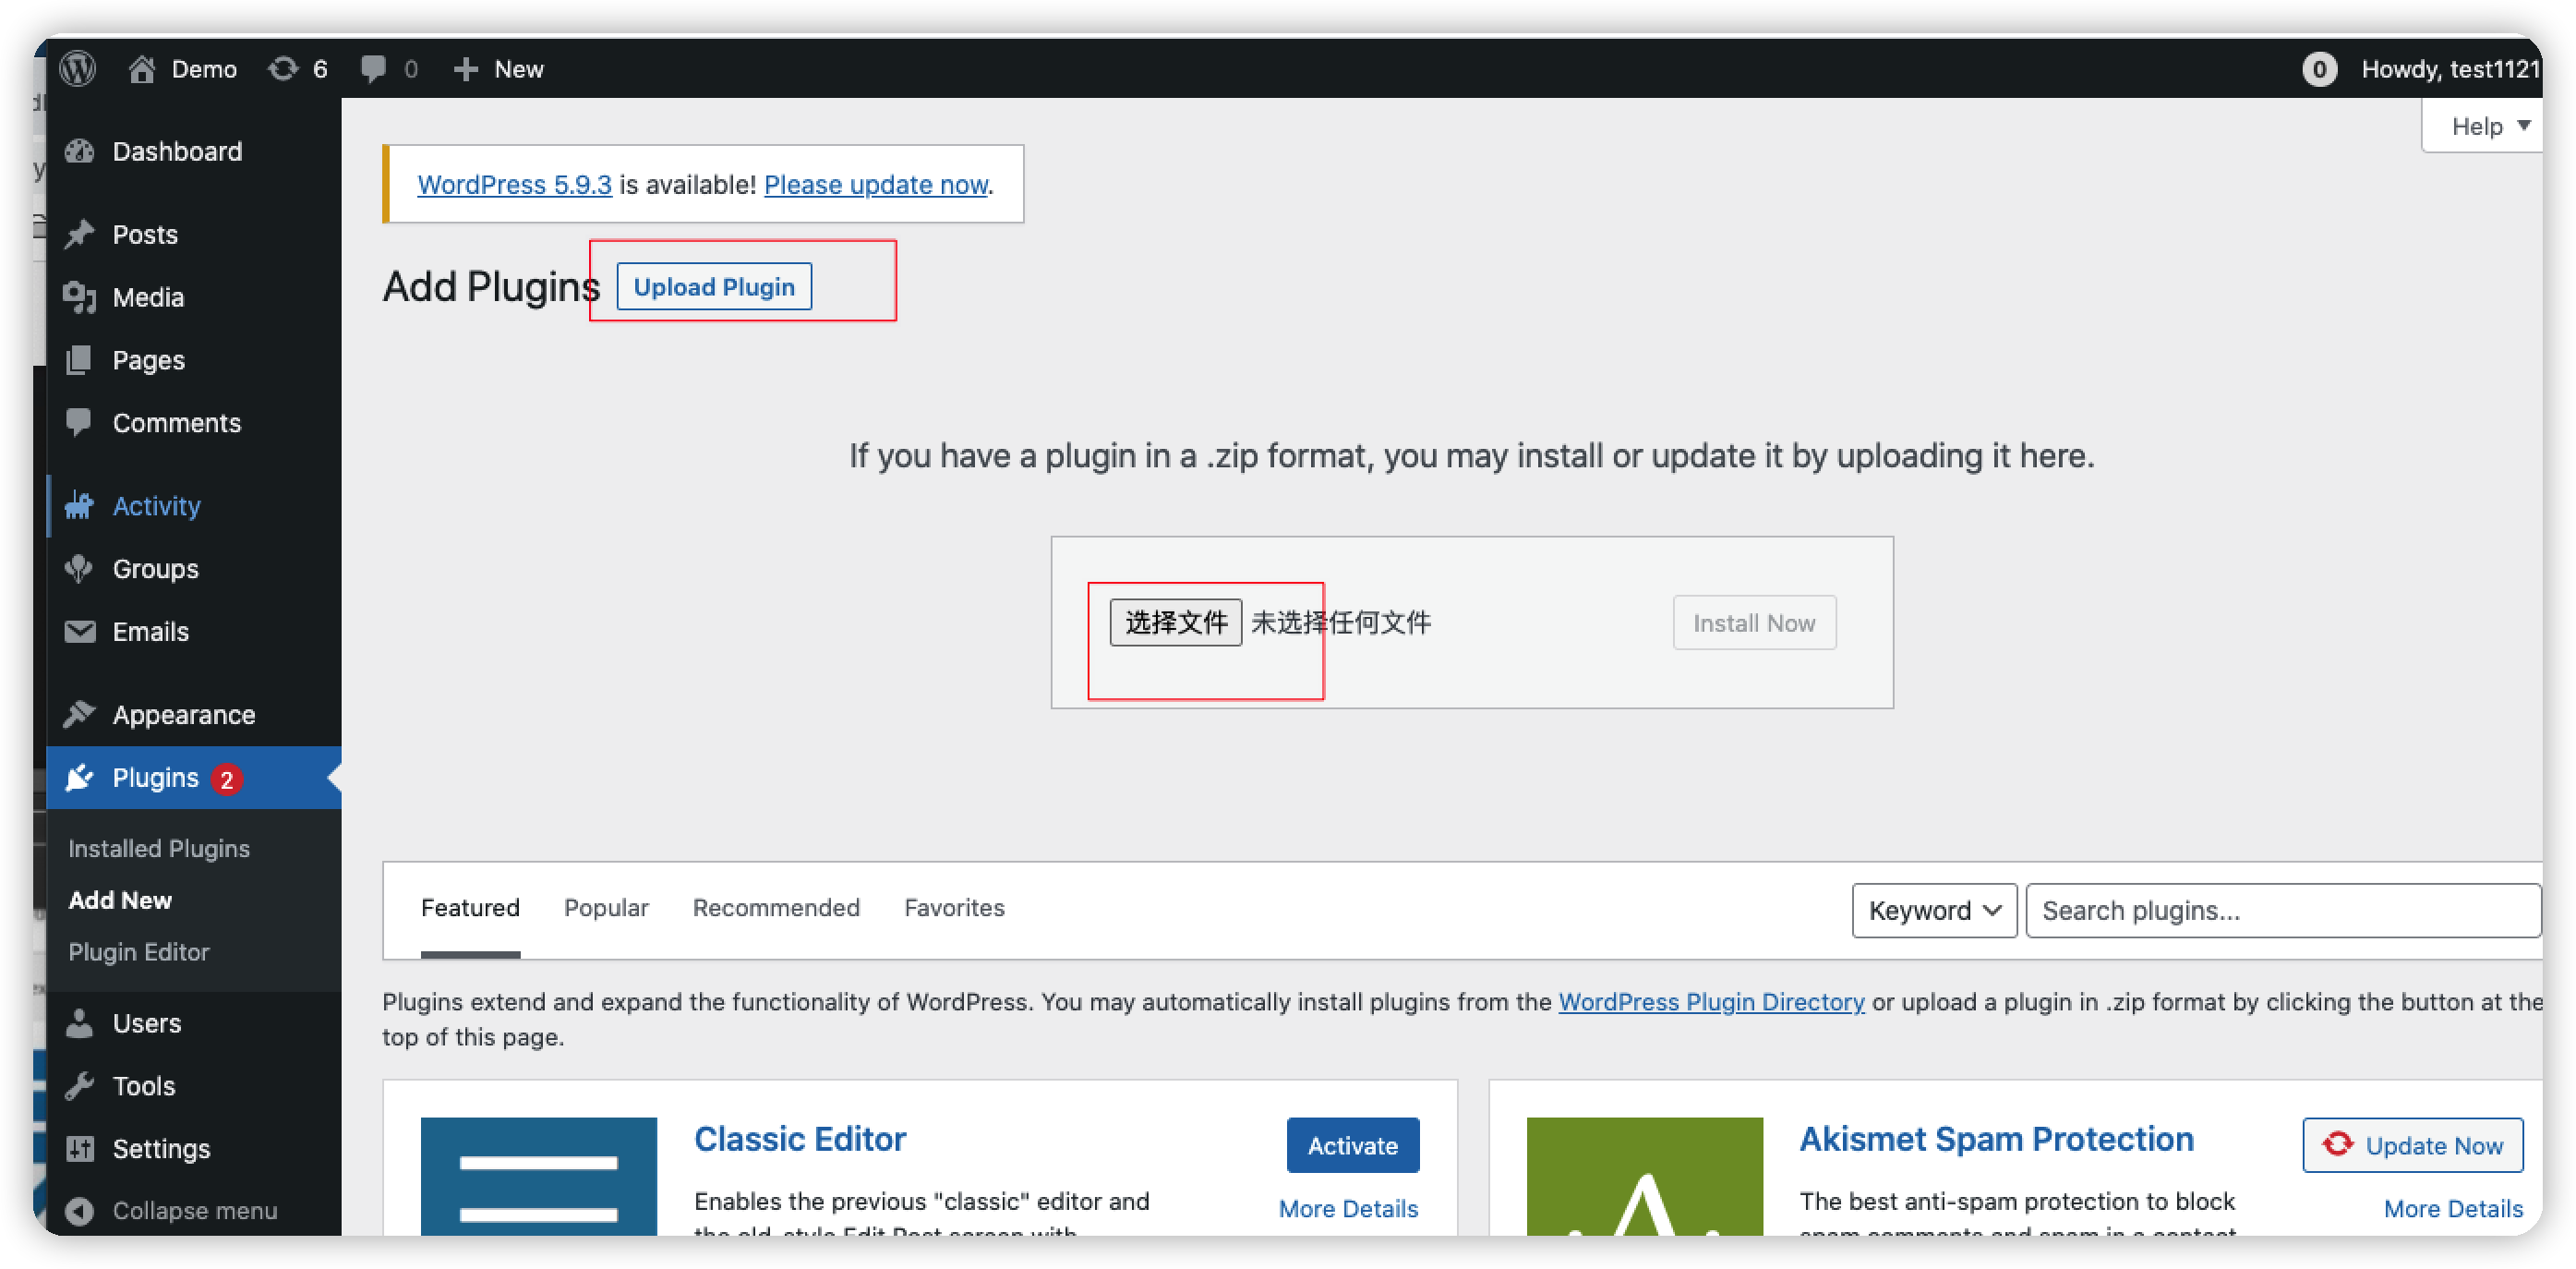Switch to the Popular plugins tab
2576x1269 pixels.
605,908
